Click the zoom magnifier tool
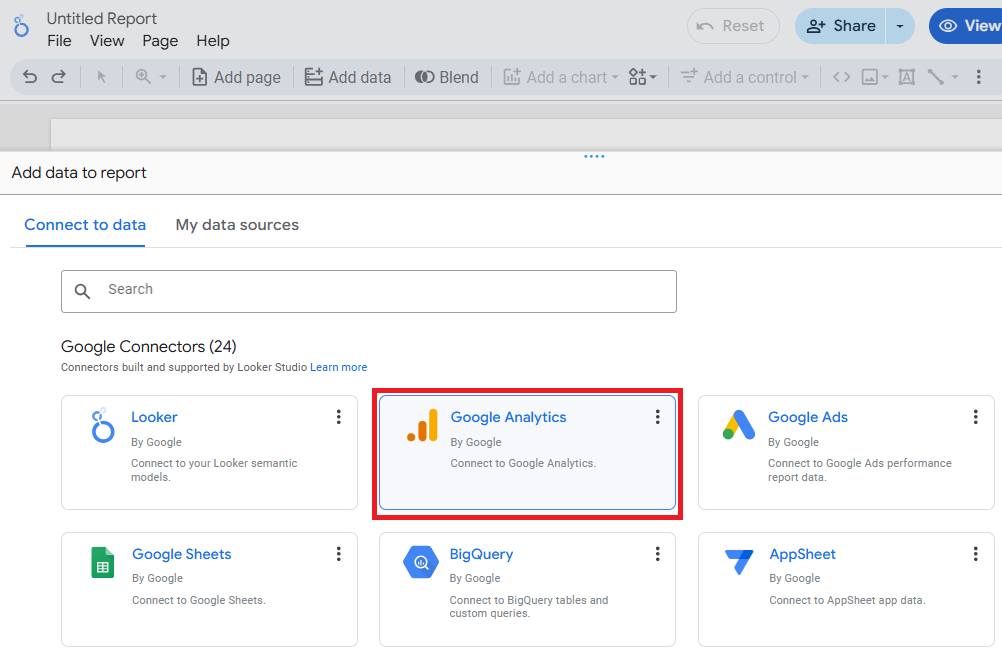Viewport: 1002px width, 654px height. (143, 77)
